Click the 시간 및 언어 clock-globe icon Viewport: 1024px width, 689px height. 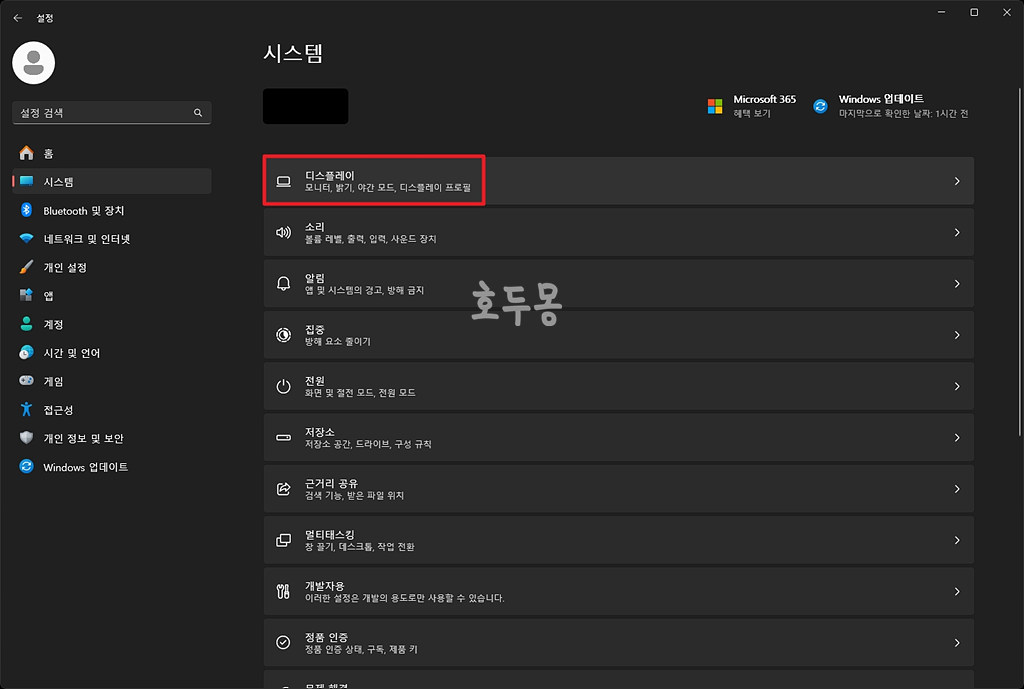point(26,353)
